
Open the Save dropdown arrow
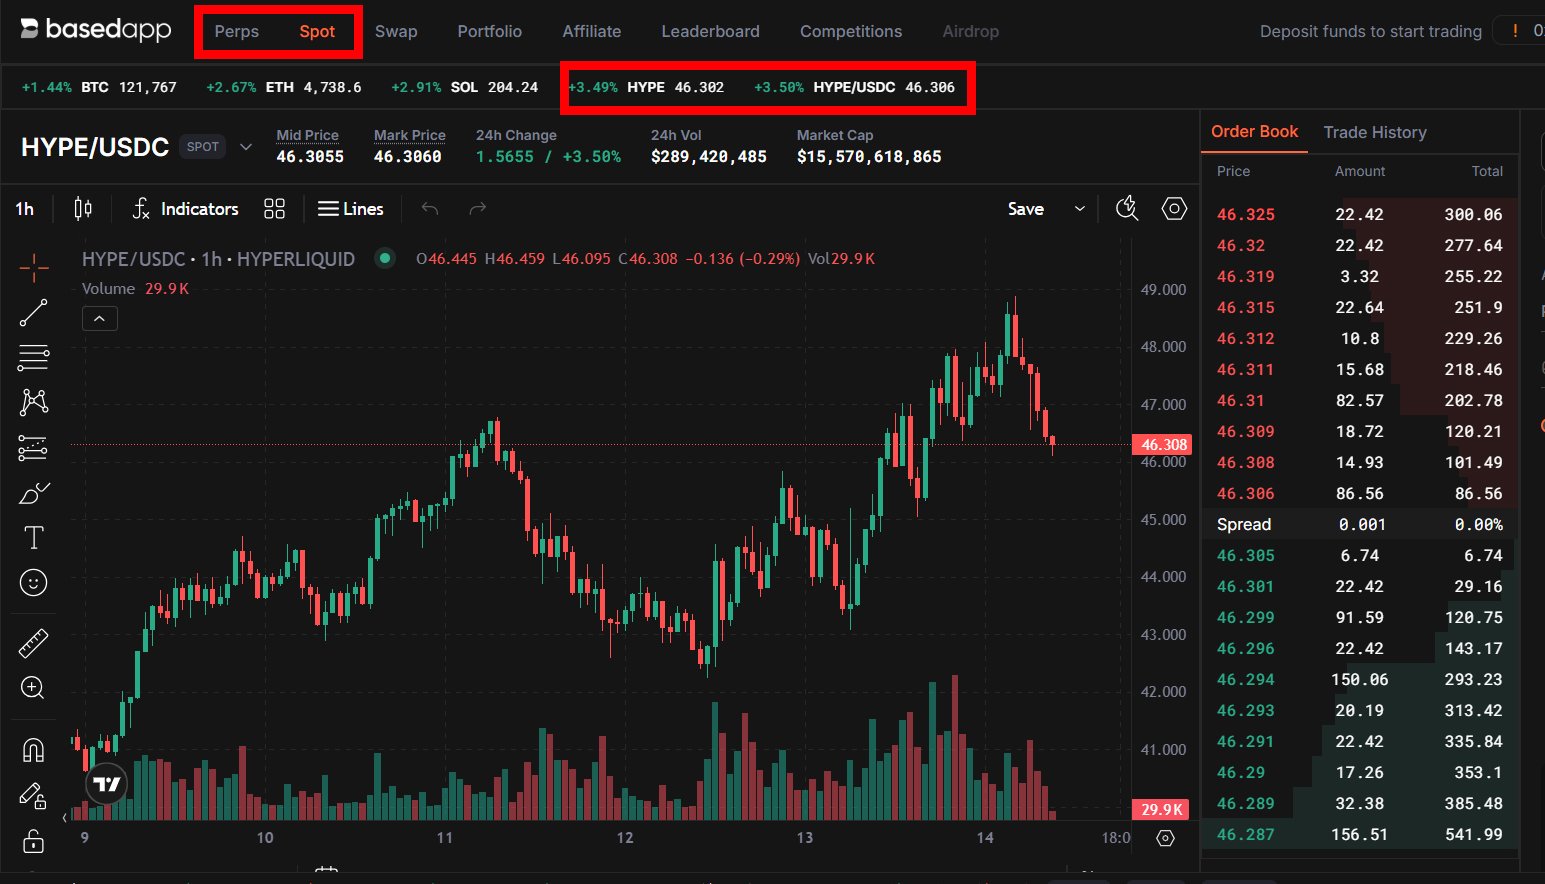pyautogui.click(x=1079, y=209)
